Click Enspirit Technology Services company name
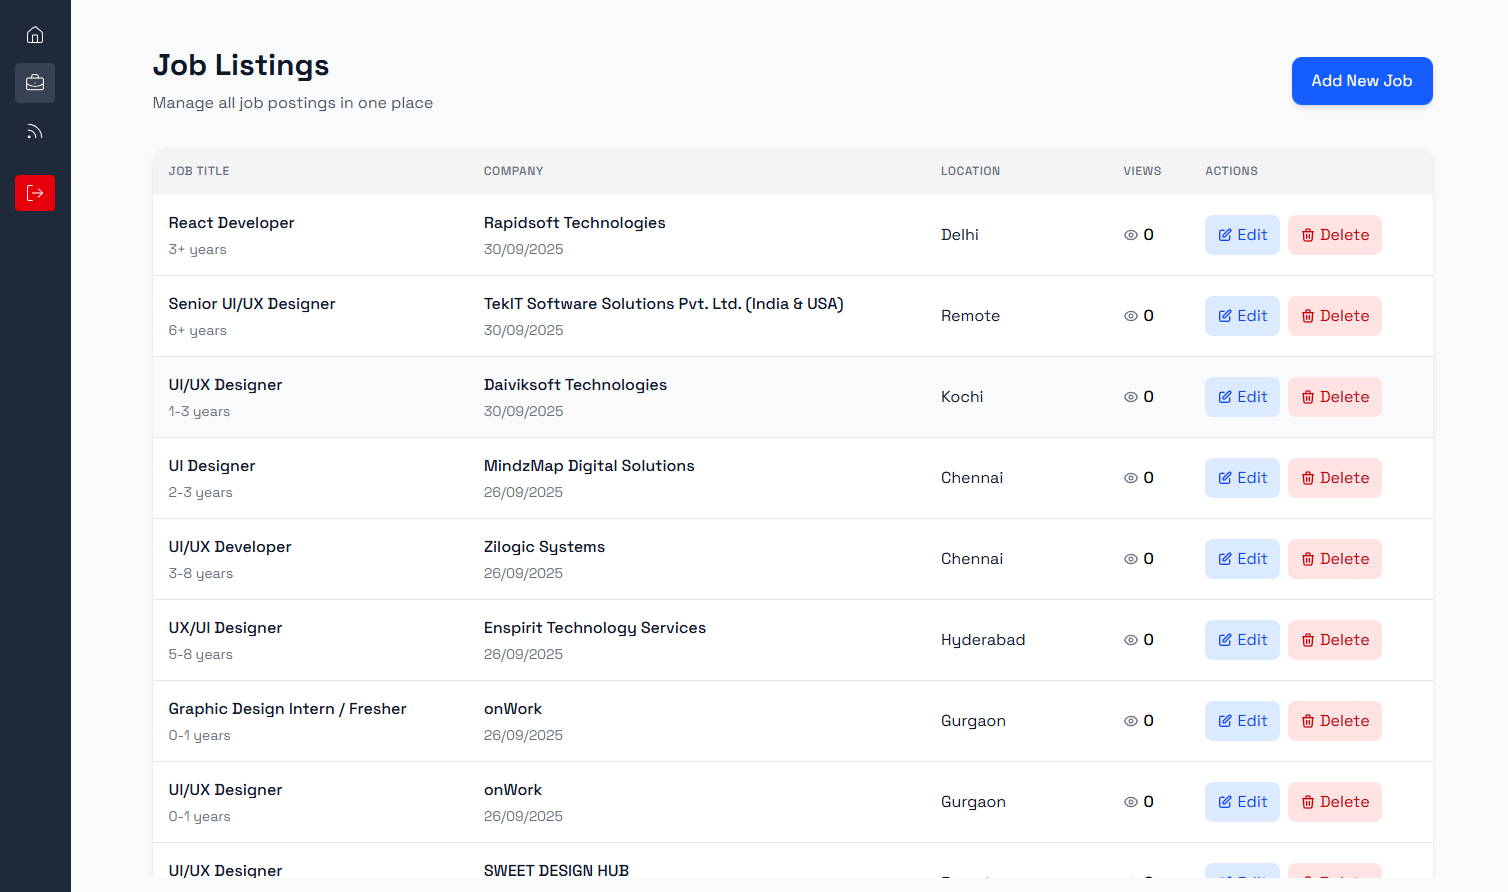The width and height of the screenshot is (1508, 892). (595, 628)
